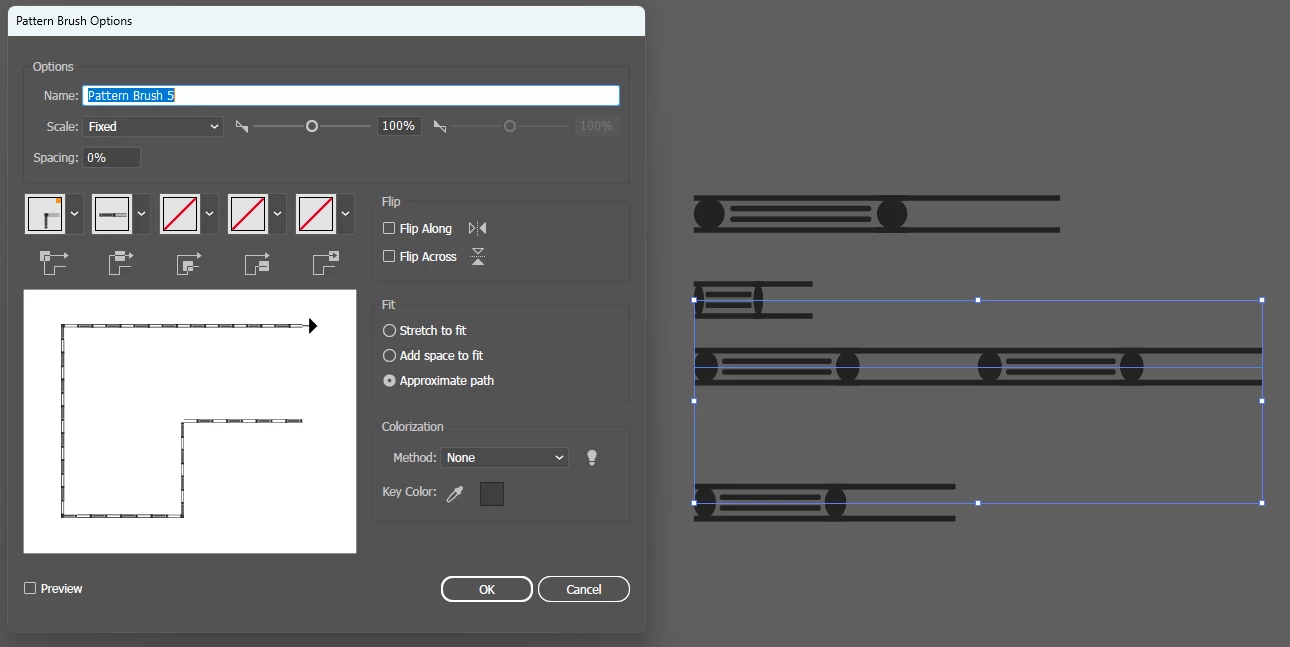
Task: Open start tile dropdown arrow
Action: pos(278,214)
